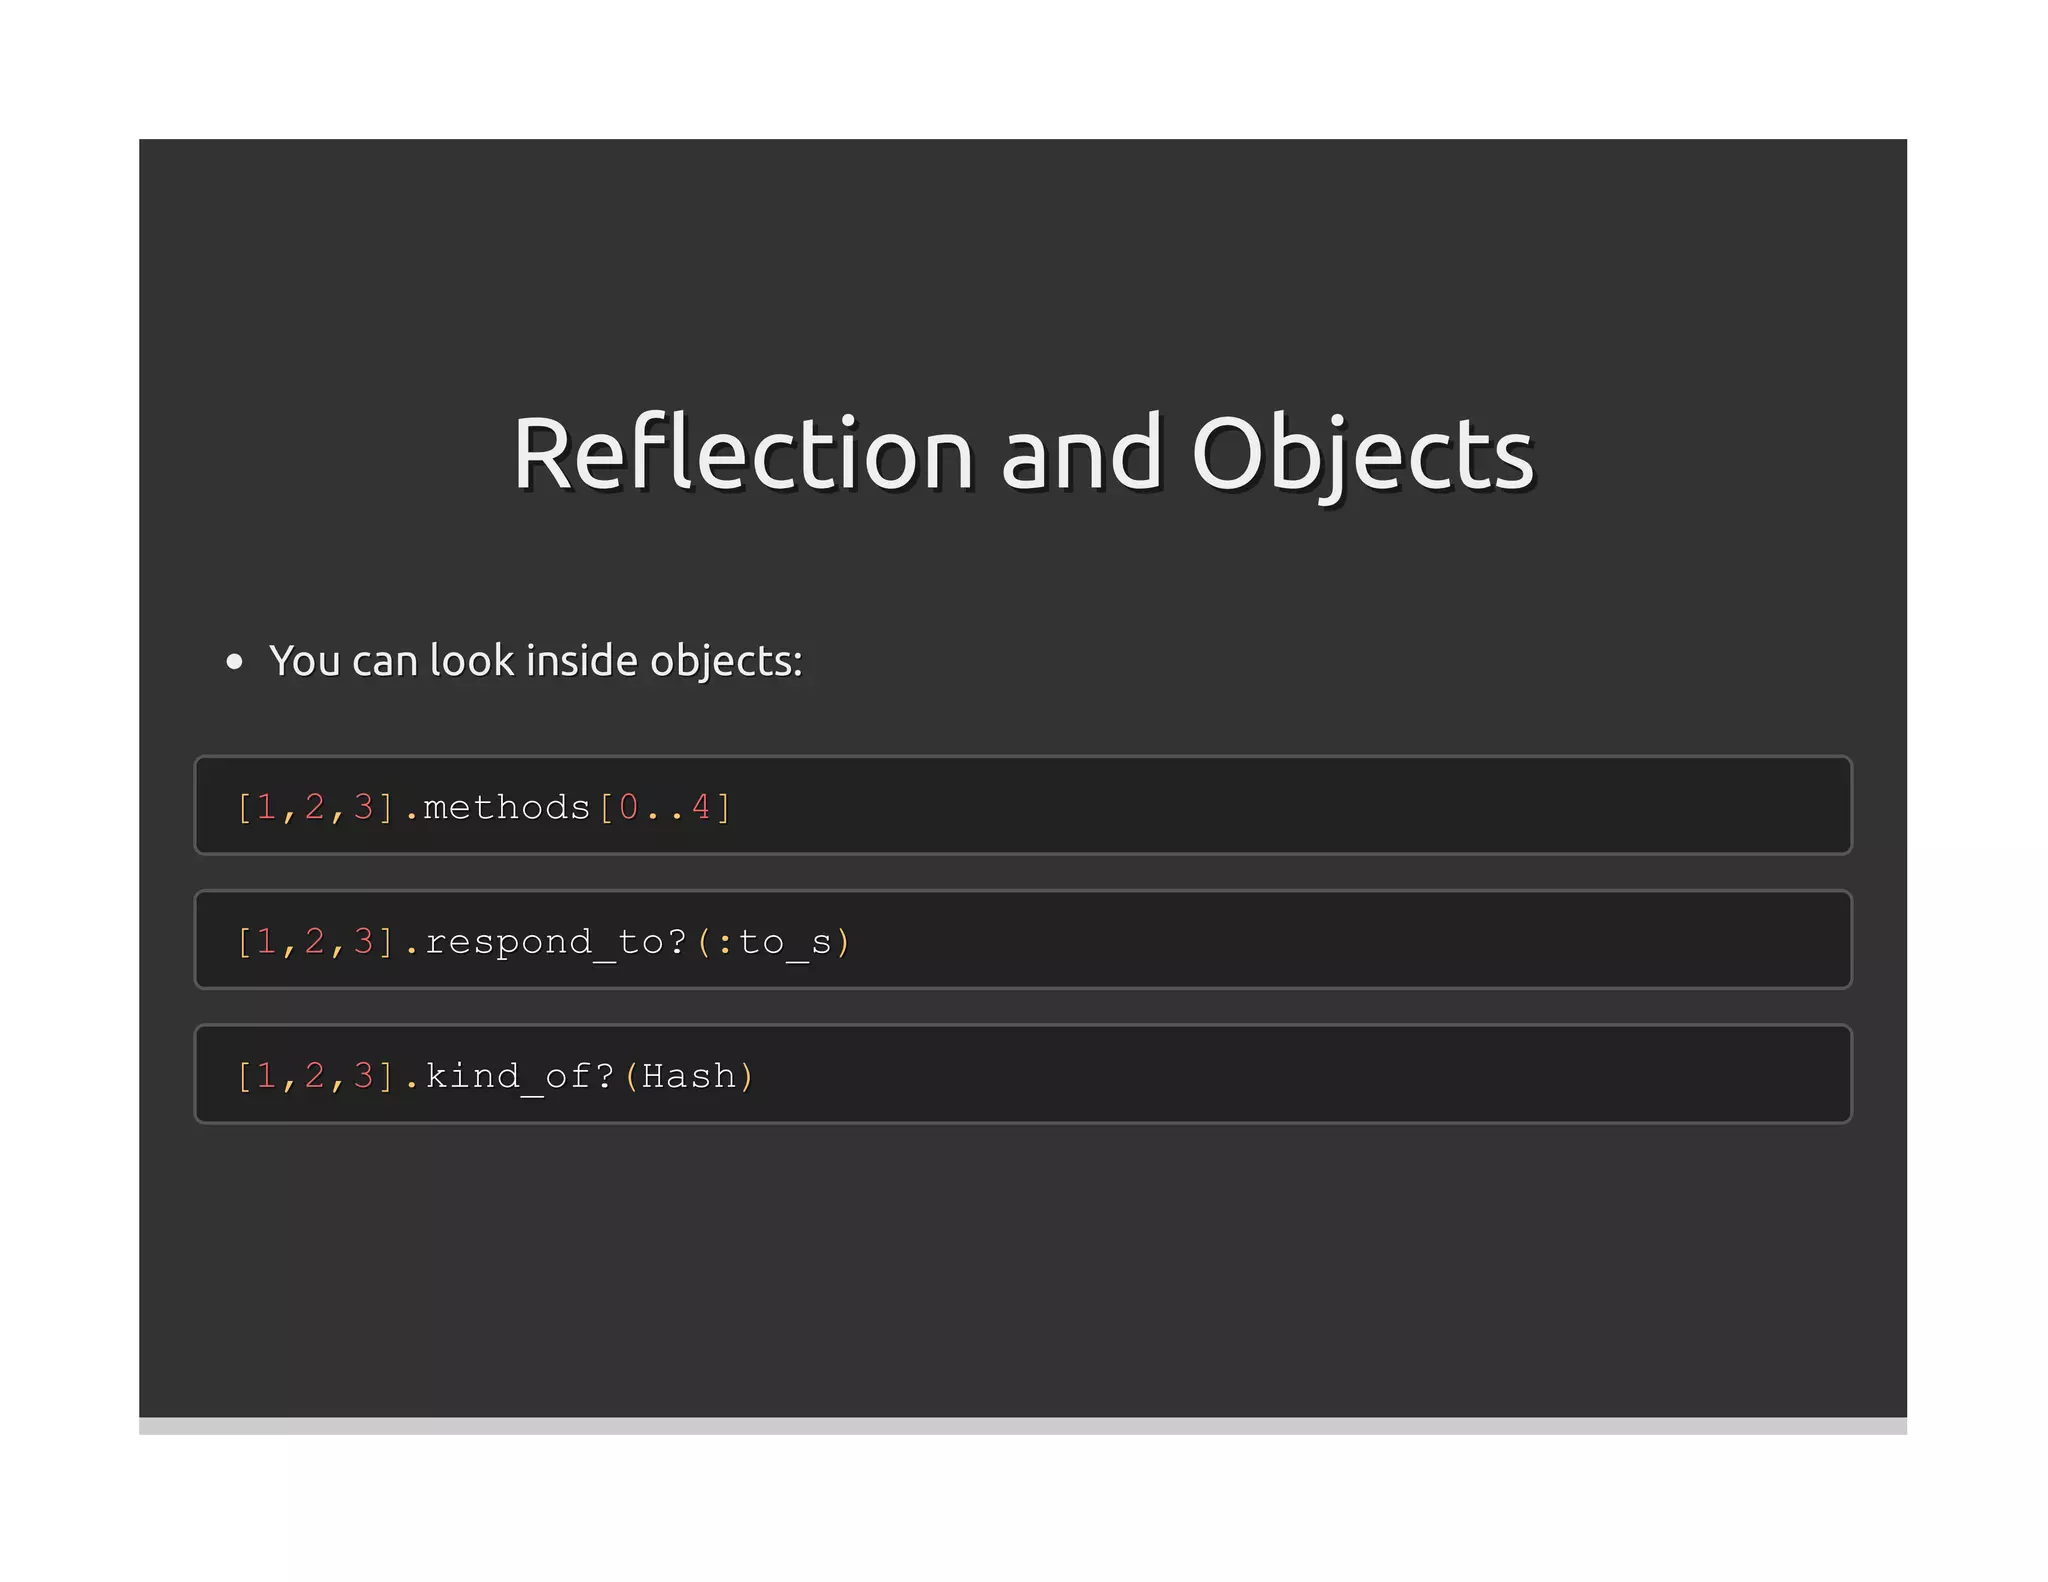The height and width of the screenshot is (1582, 2048).
Task: Click the [1,2,3] array in kind_of line
Action: pos(315,1076)
